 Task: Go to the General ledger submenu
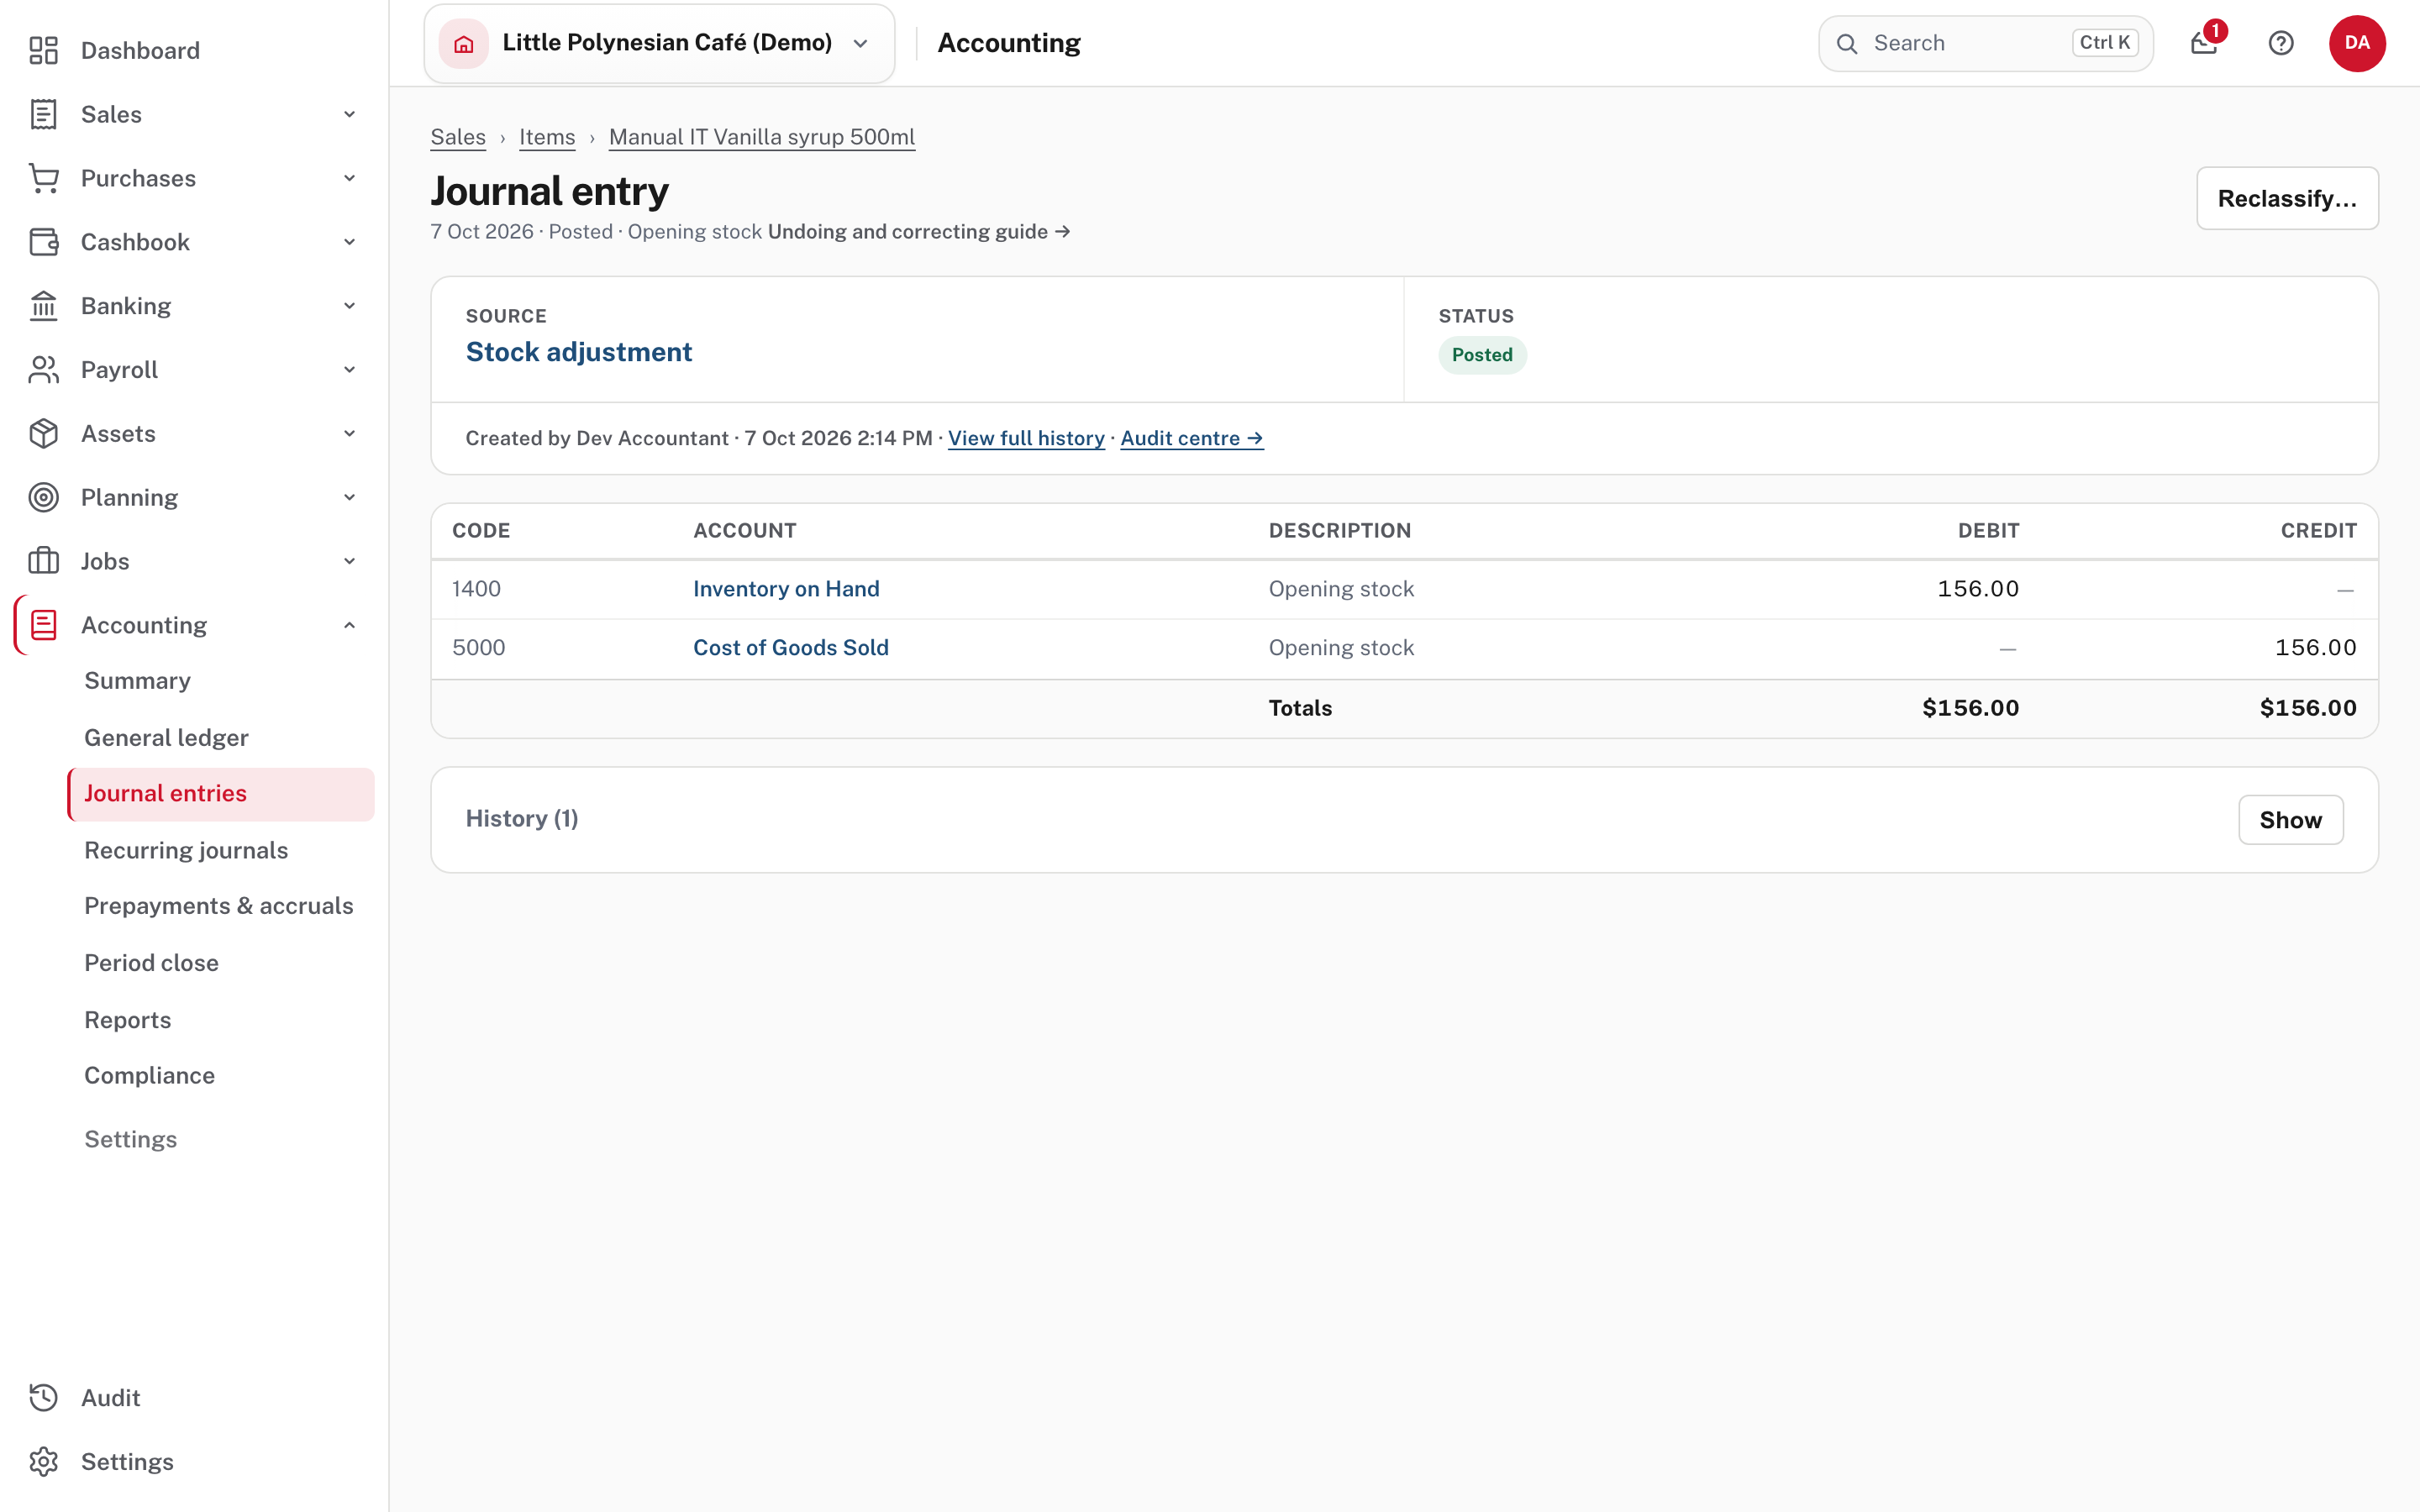(x=166, y=737)
